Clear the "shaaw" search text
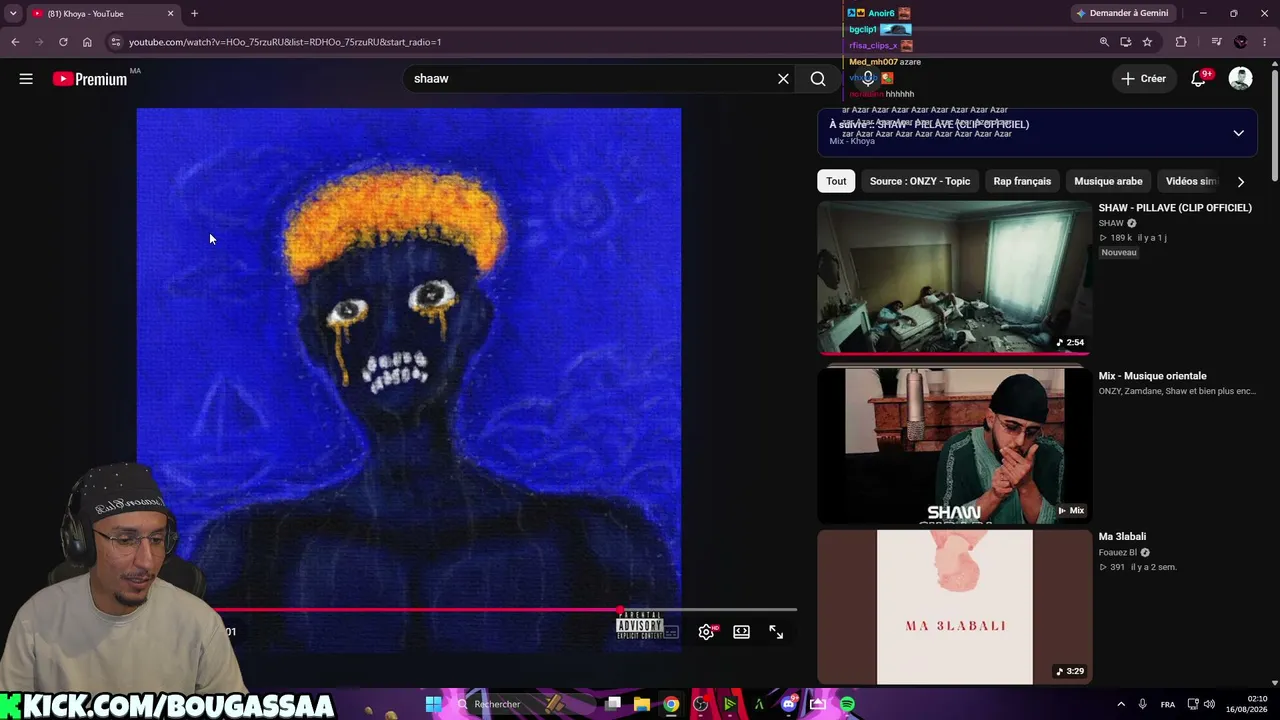Viewport: 1280px width, 720px height. pos(783,79)
